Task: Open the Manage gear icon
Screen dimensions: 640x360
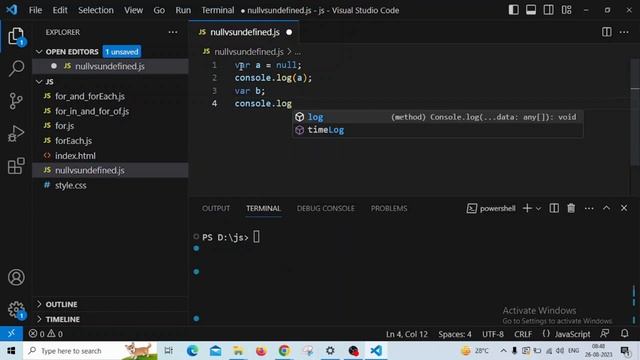Action: [x=16, y=310]
